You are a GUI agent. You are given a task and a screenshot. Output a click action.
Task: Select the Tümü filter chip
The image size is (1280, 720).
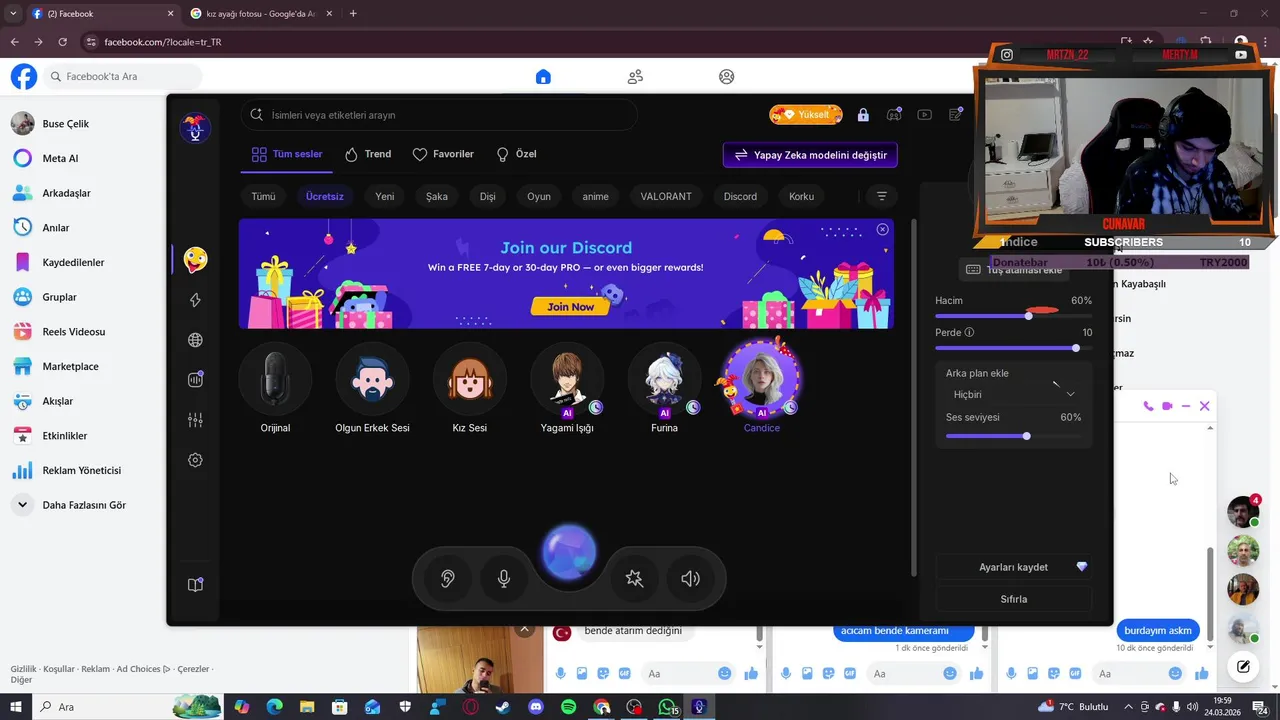263,196
